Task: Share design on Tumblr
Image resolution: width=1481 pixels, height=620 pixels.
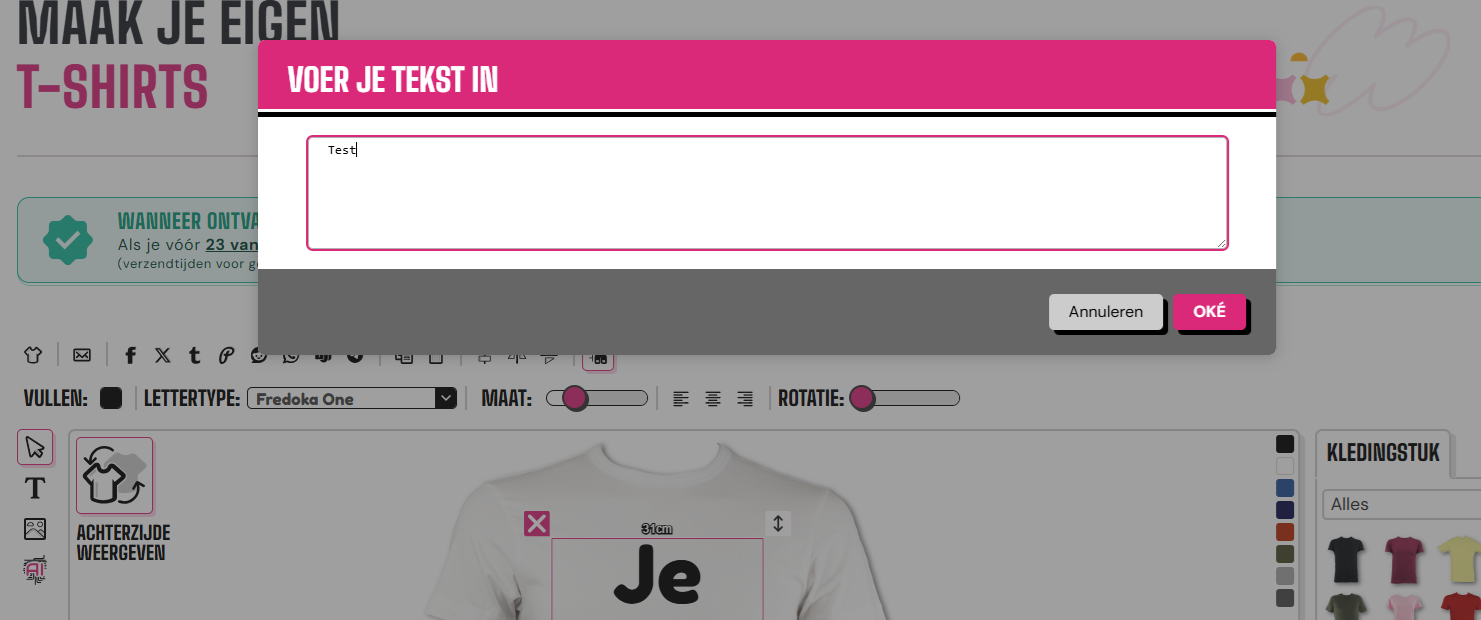Action: click(x=194, y=355)
